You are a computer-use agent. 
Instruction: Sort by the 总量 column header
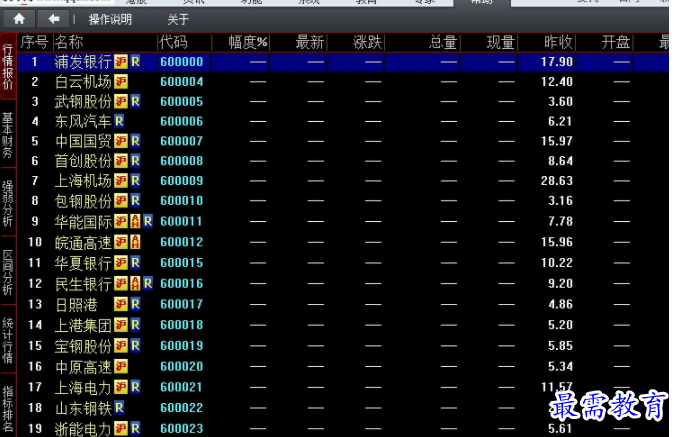click(443, 43)
